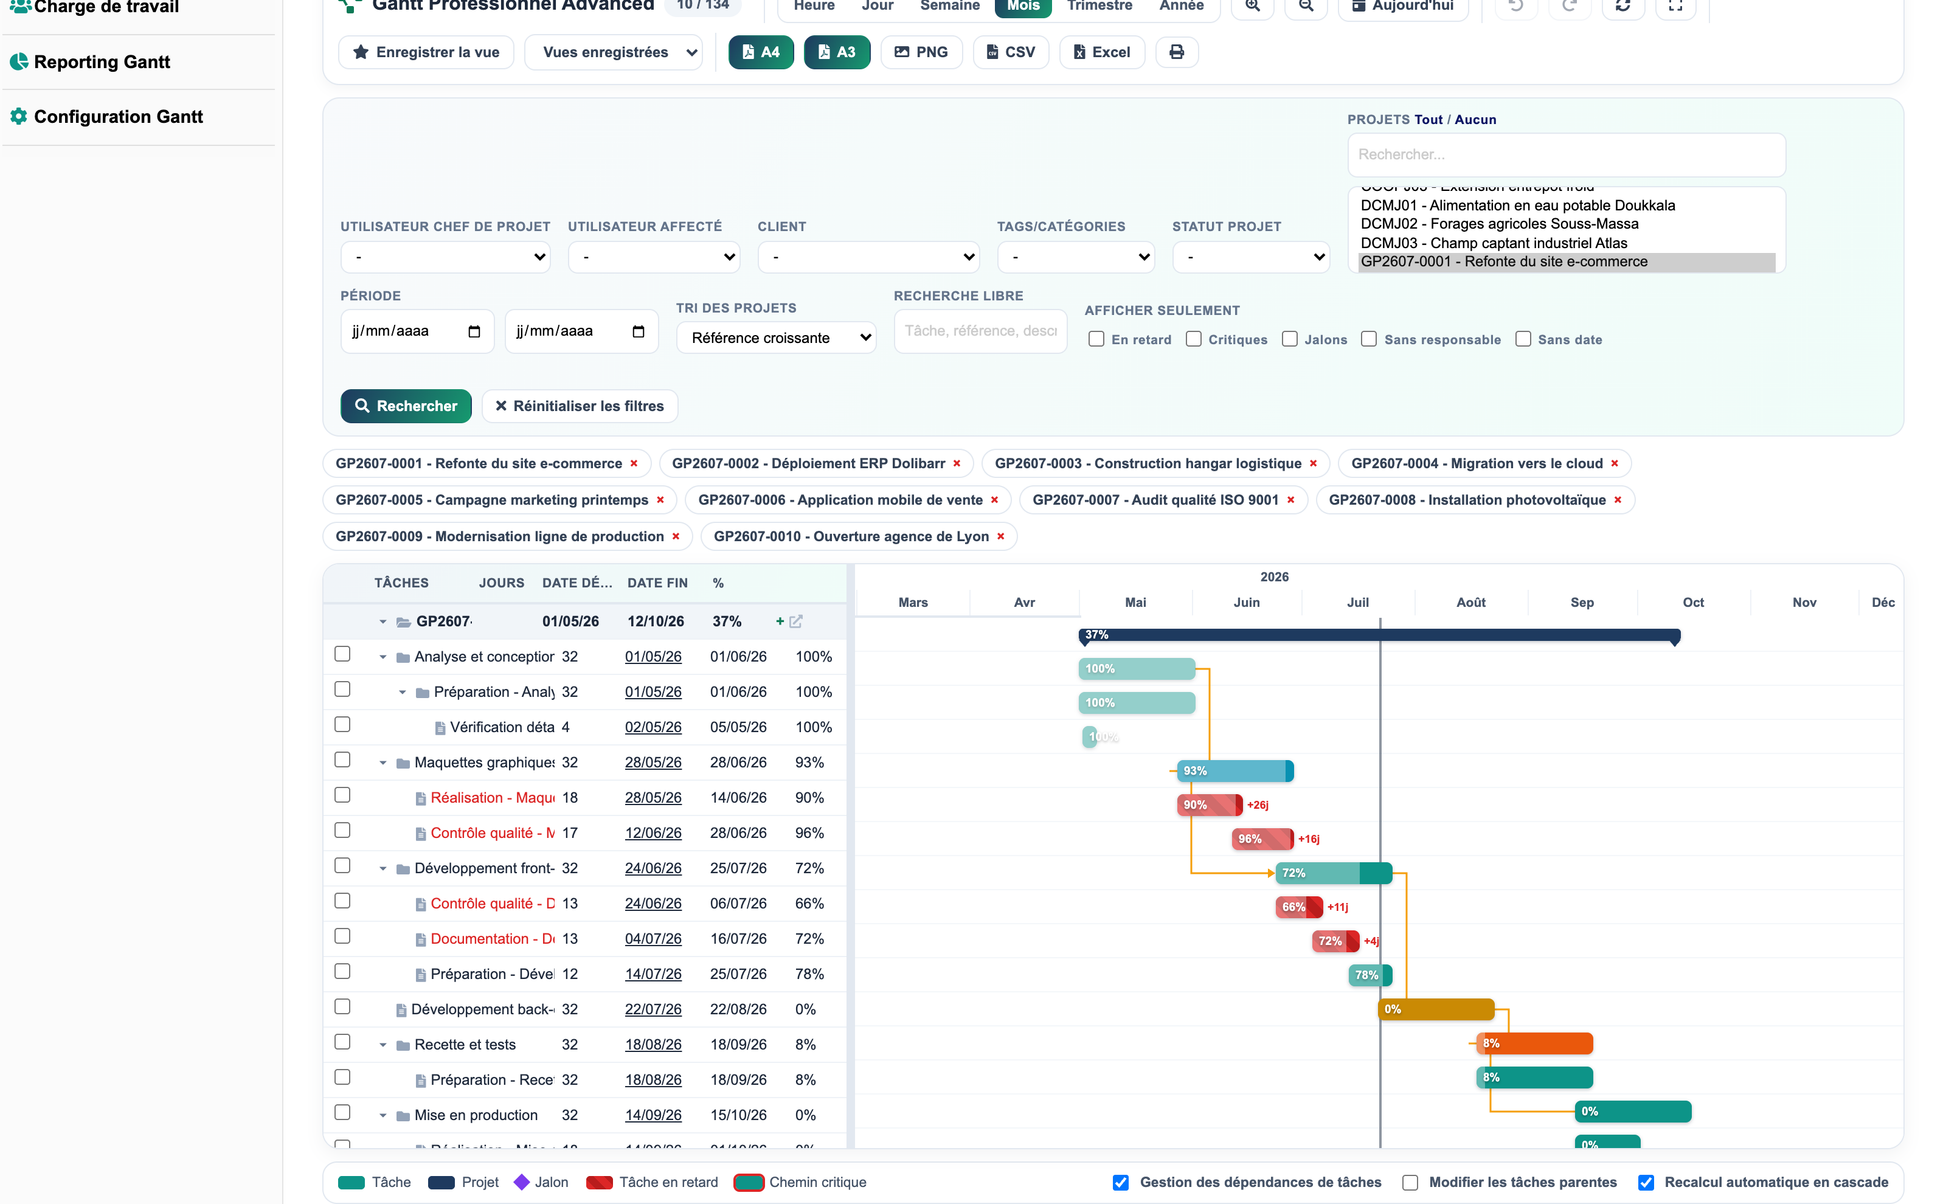Zoom in on the Gantt timeline
The height and width of the screenshot is (1204, 1946).
click(x=1252, y=6)
